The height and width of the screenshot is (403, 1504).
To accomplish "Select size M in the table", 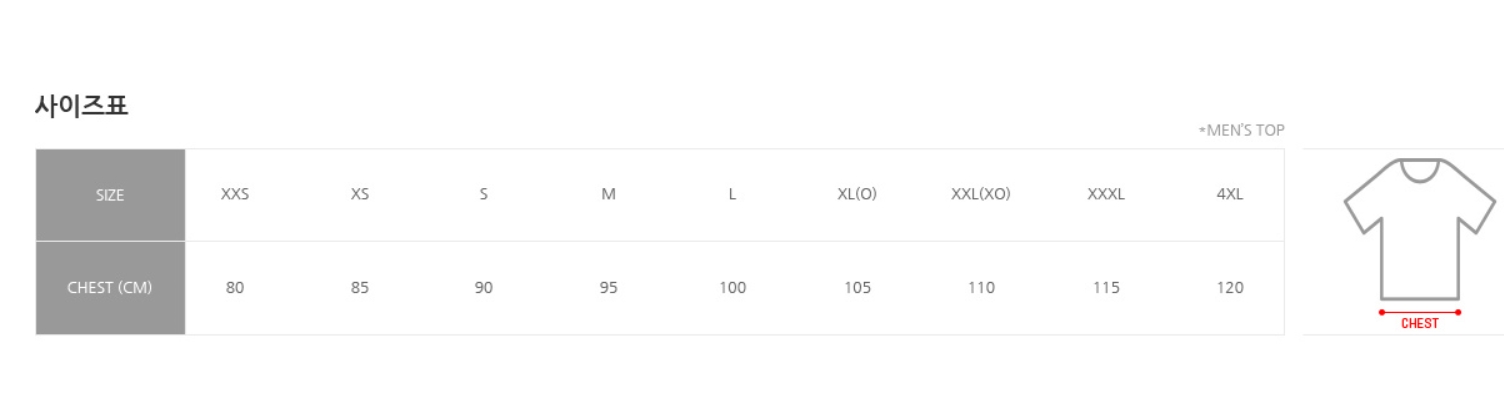I will (x=608, y=195).
